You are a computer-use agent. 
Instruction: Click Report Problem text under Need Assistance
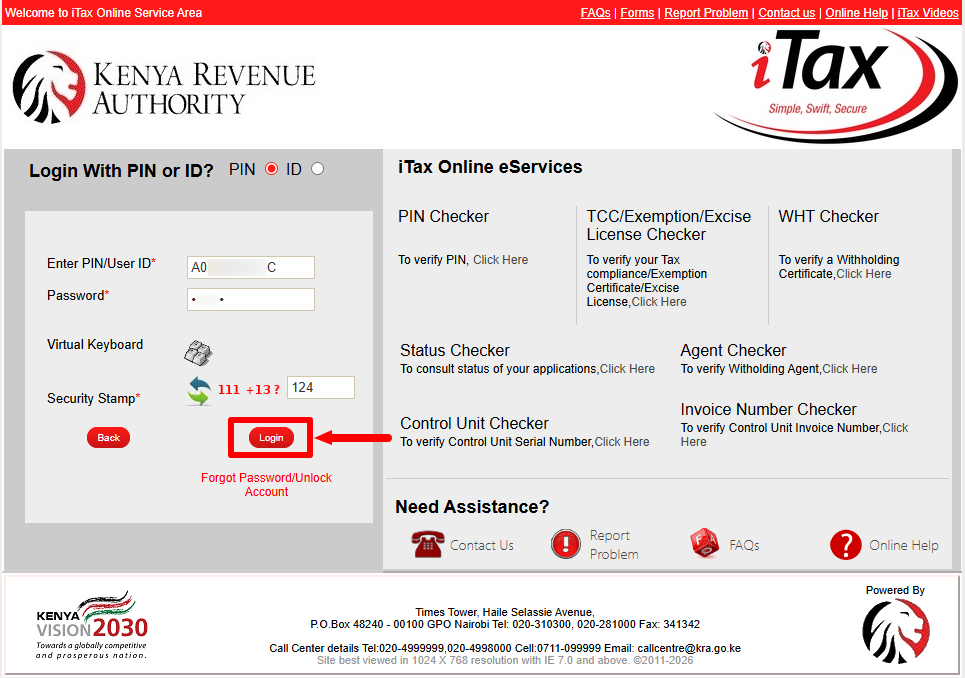click(x=614, y=544)
